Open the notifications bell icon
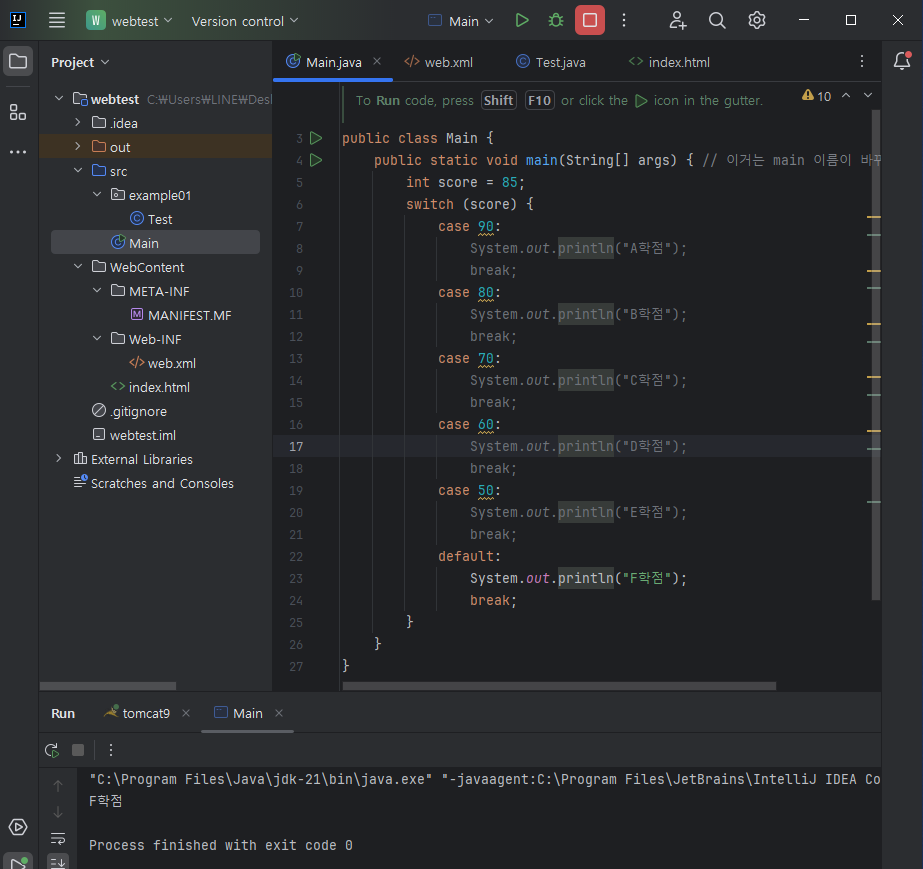923x869 pixels. 902,61
